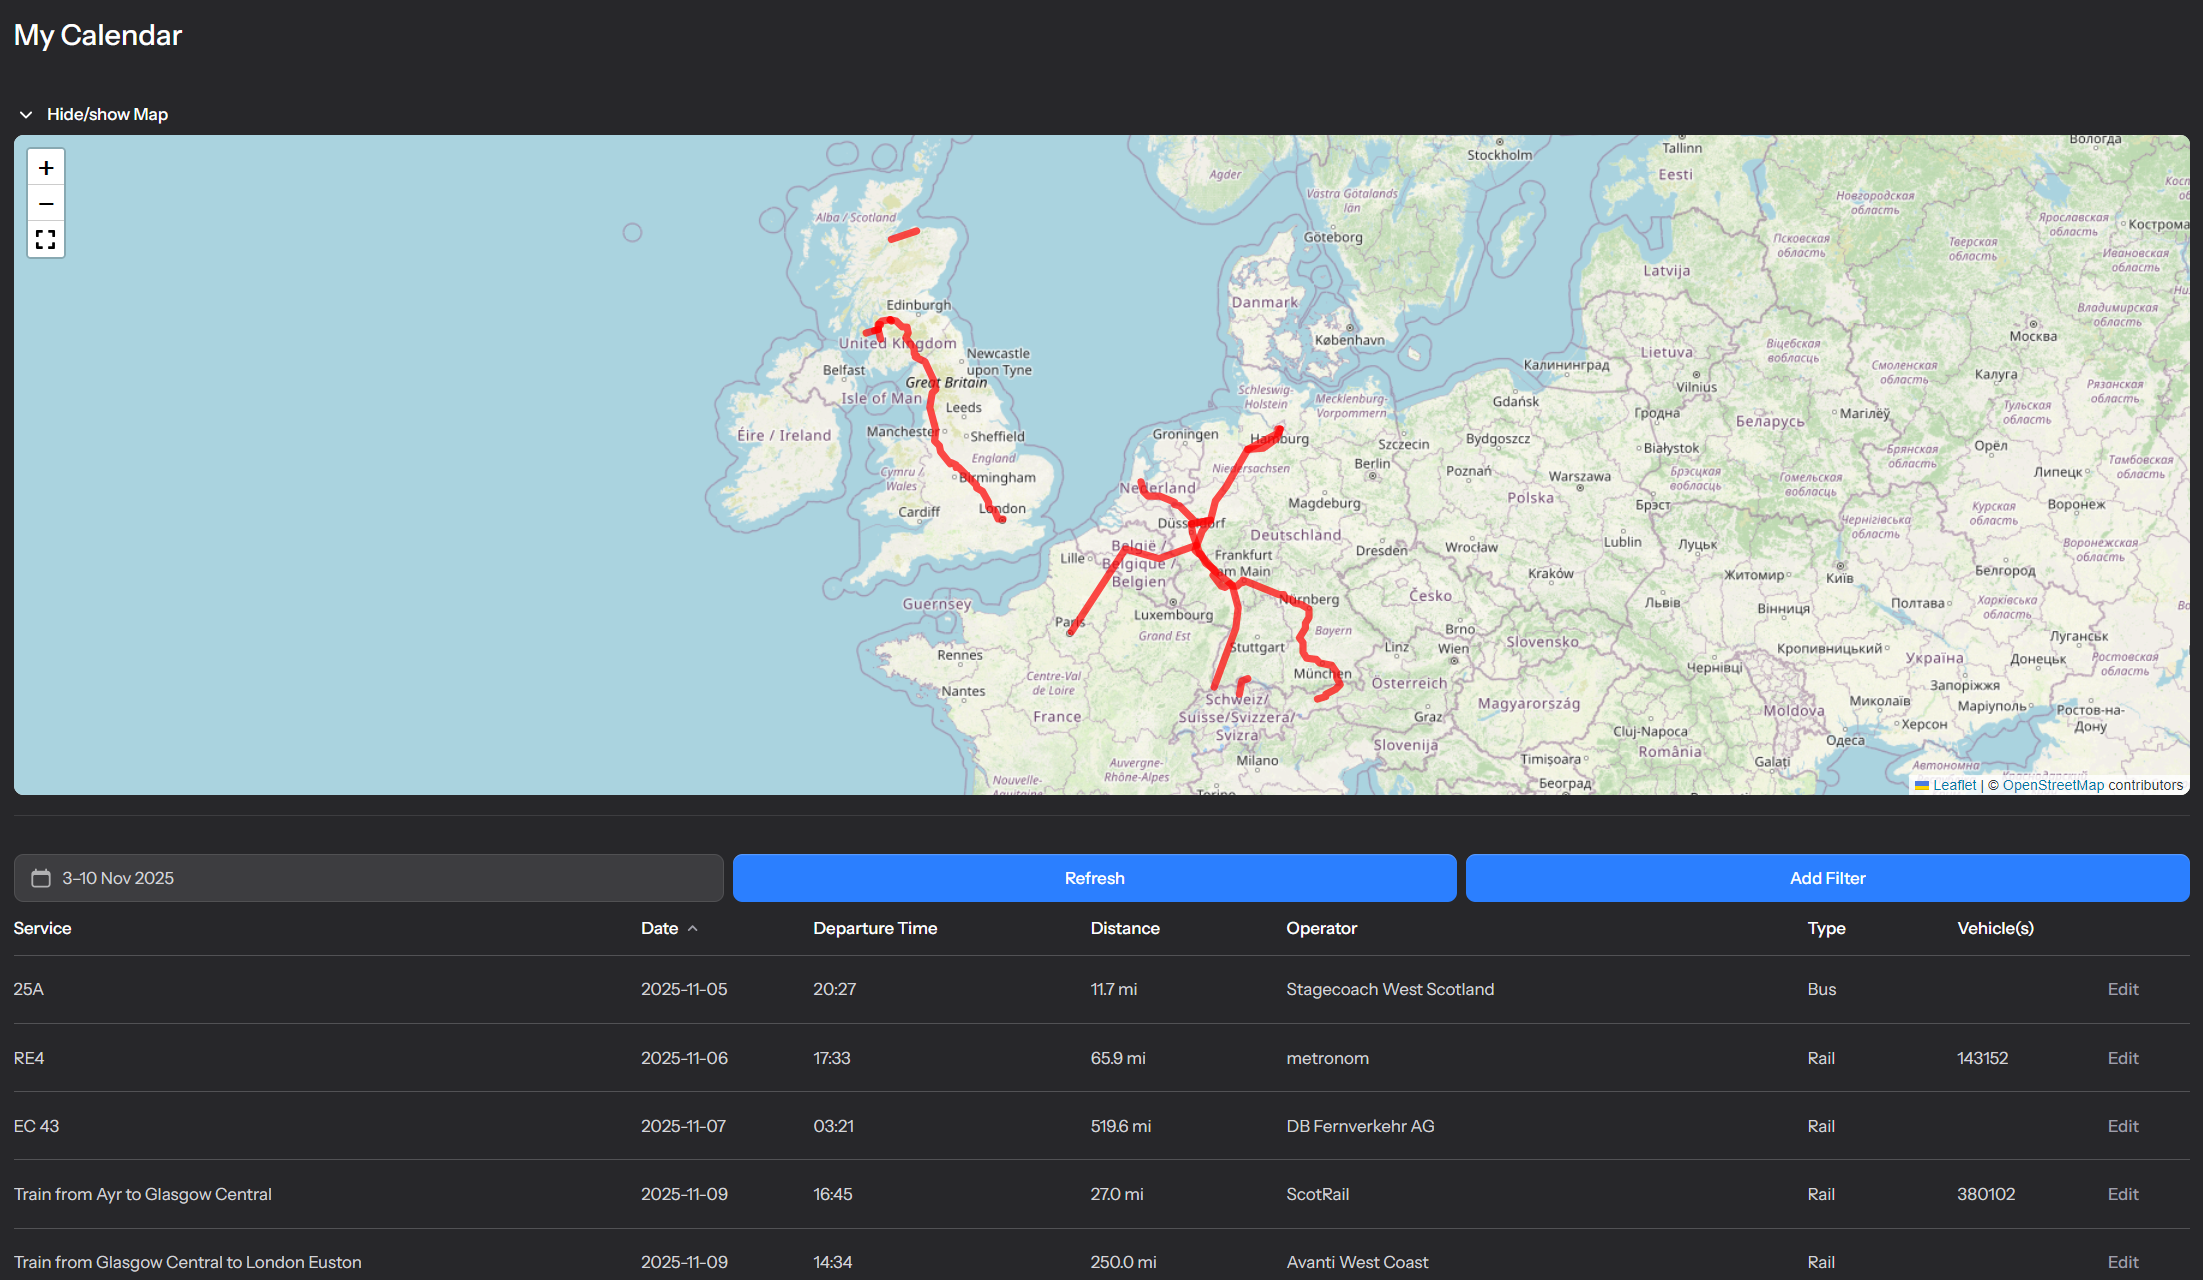2203x1280 pixels.
Task: Edit the Ayr to Glasgow Central train
Action: point(2122,1194)
